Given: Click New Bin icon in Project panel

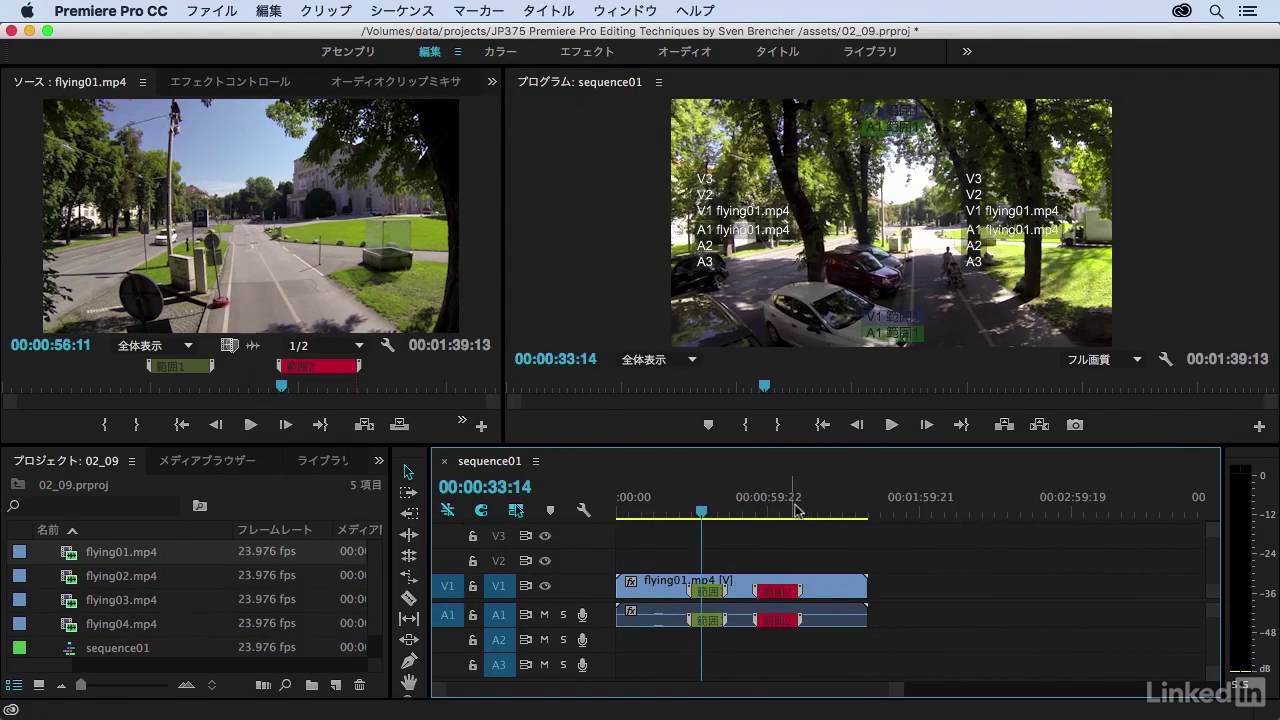Looking at the screenshot, I should [x=312, y=685].
